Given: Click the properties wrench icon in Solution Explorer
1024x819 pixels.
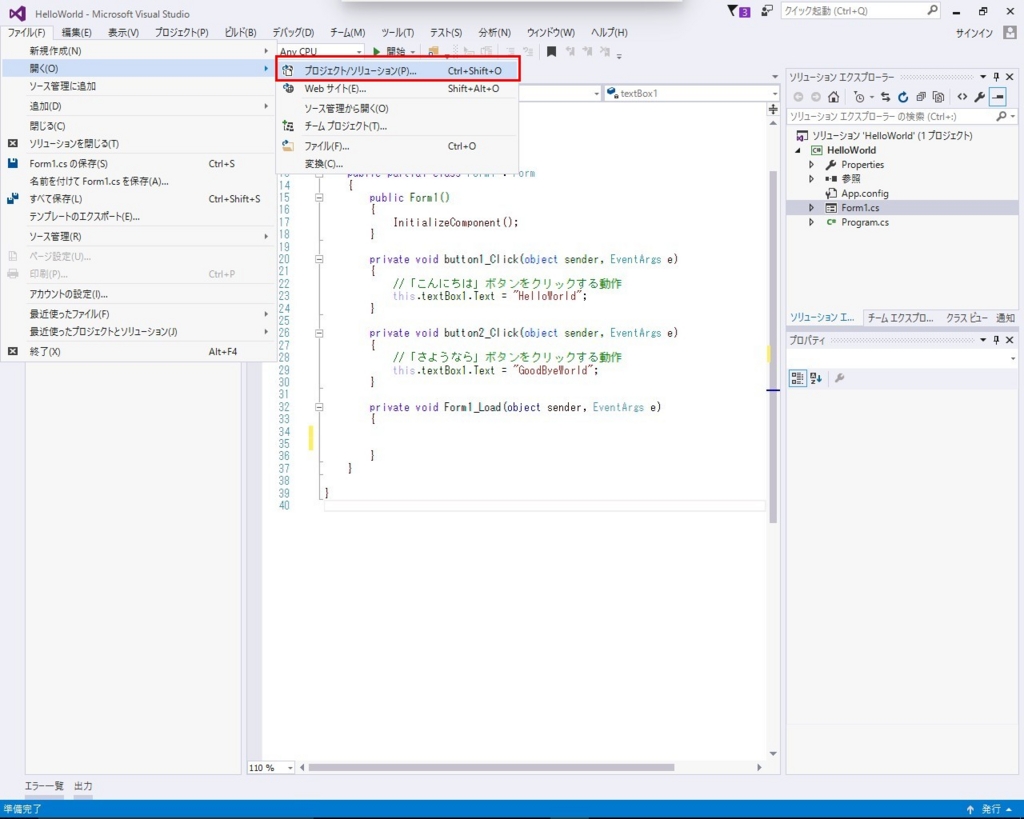Looking at the screenshot, I should pyautogui.click(x=980, y=97).
